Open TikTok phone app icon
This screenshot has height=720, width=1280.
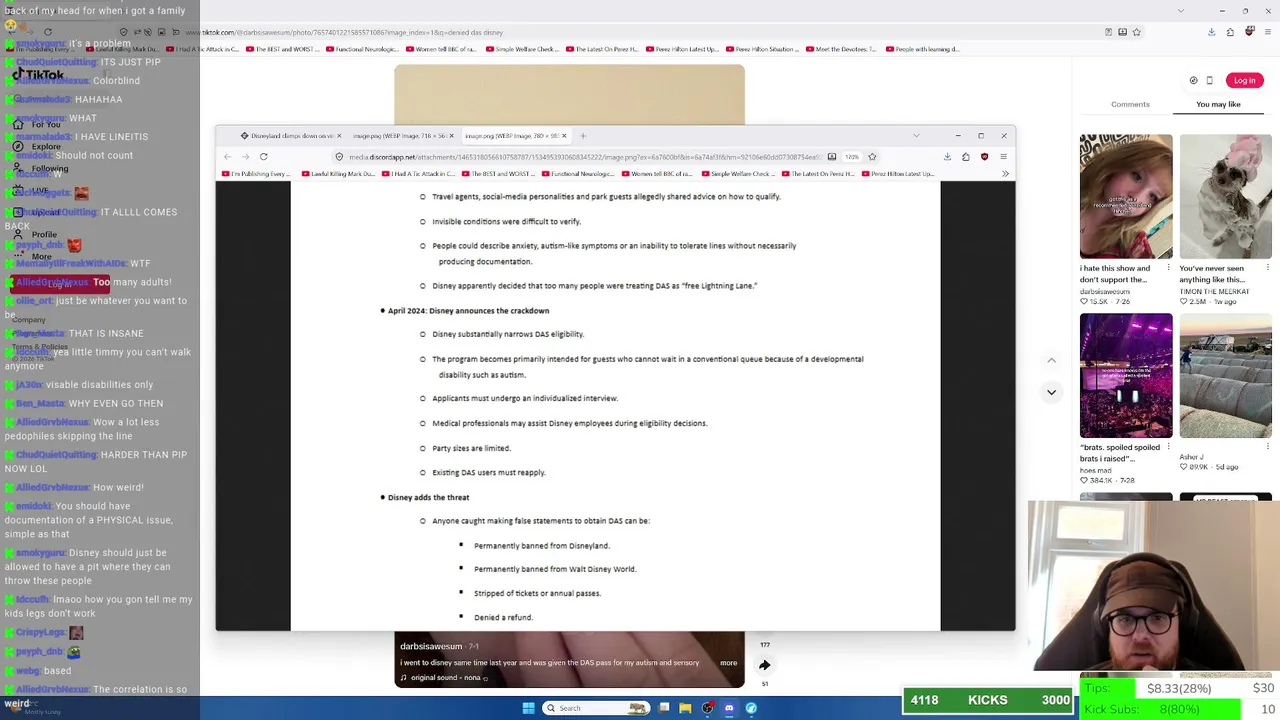[1209, 81]
